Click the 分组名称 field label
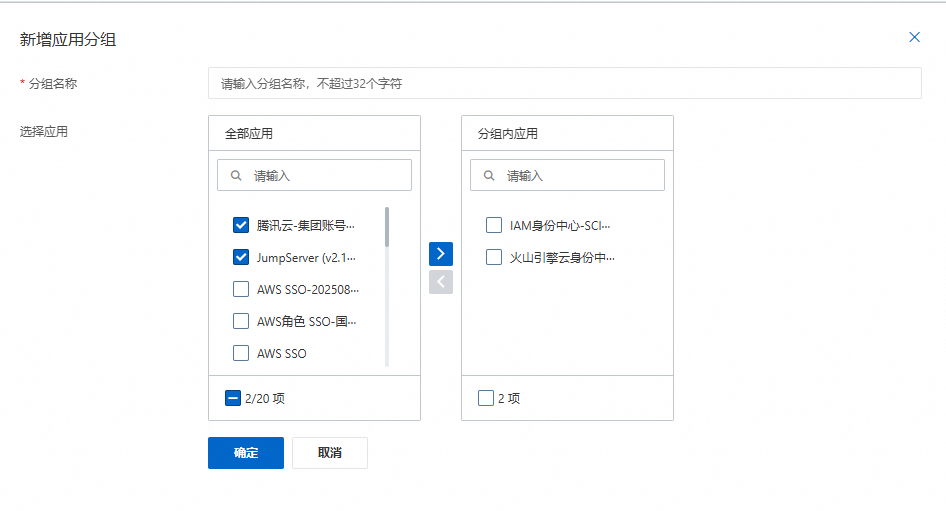Image resolution: width=946 pixels, height=511 pixels. click(52, 84)
